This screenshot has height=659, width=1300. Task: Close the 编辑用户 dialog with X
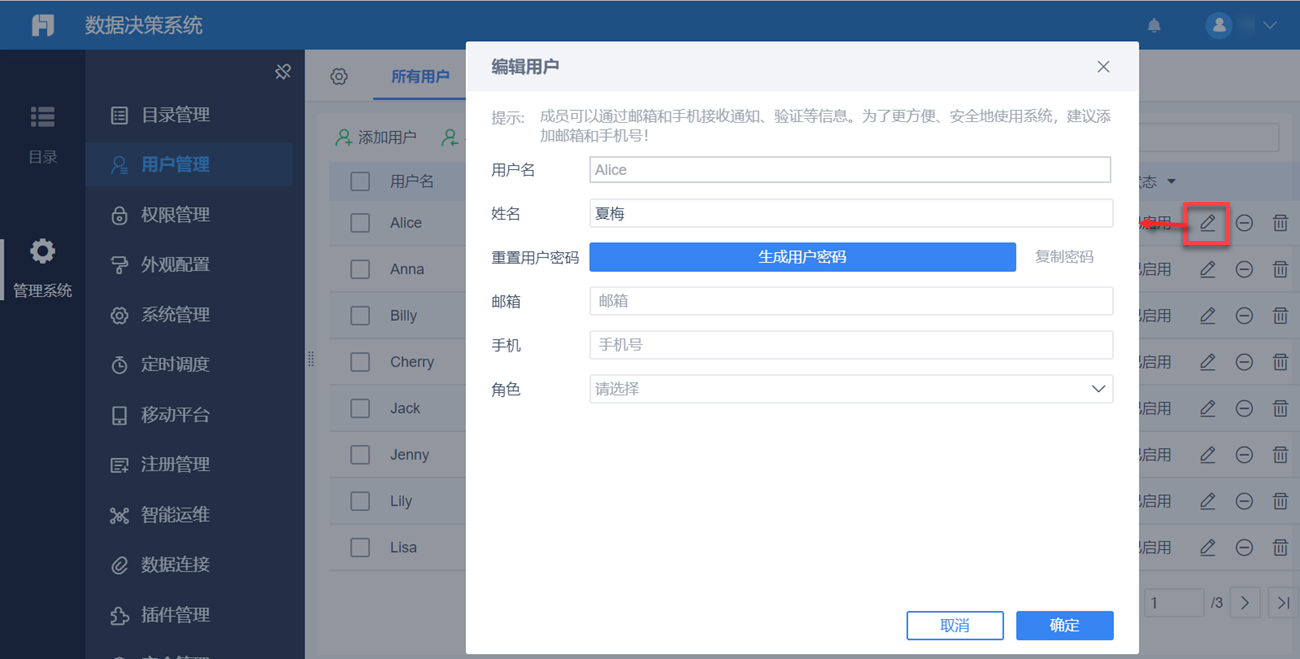coord(1103,67)
